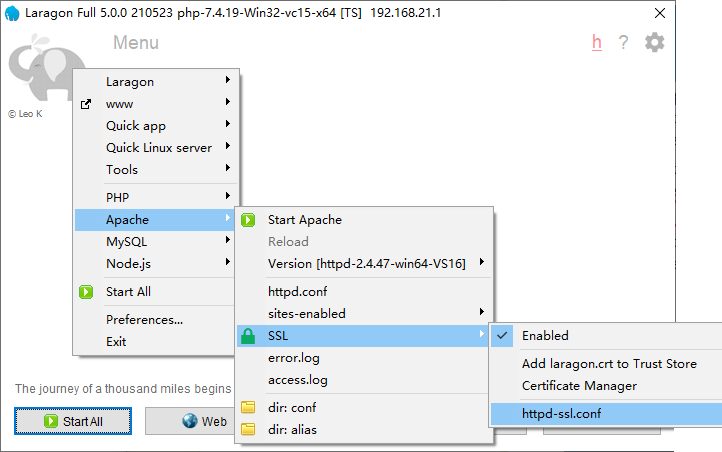Open the question mark help icon
The height and width of the screenshot is (452, 722).
pos(623,42)
